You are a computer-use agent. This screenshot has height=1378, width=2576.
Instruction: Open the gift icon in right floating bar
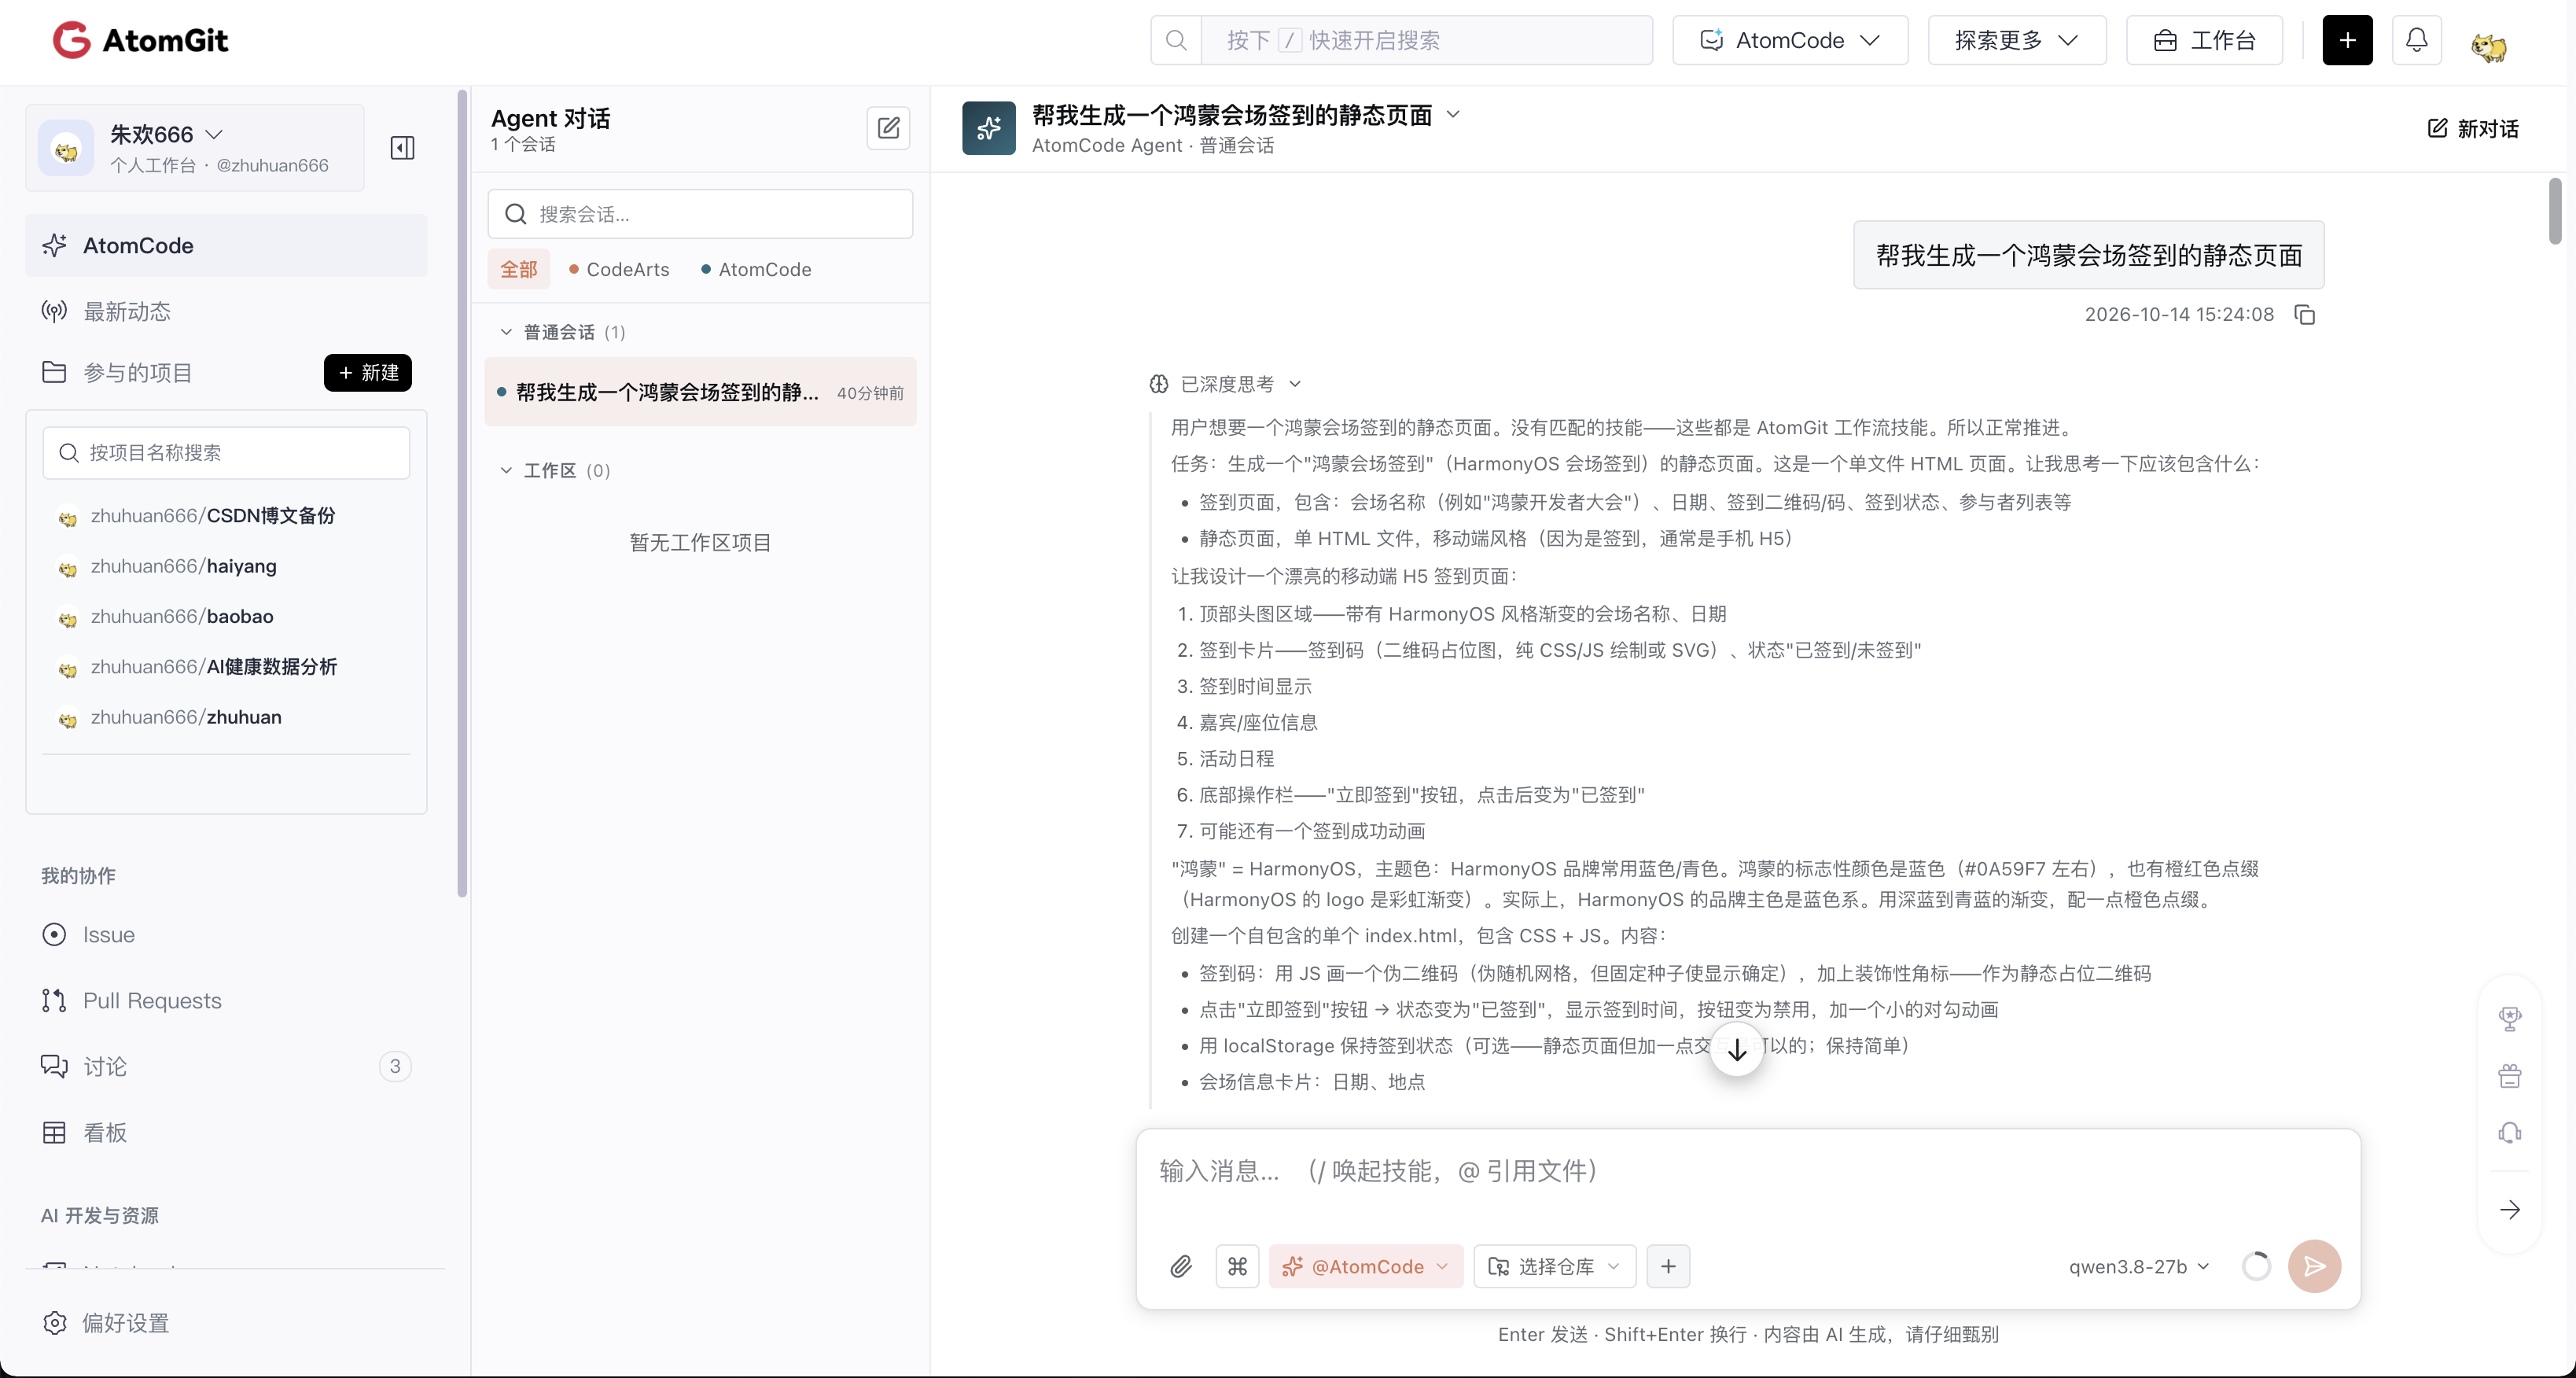2509,1076
